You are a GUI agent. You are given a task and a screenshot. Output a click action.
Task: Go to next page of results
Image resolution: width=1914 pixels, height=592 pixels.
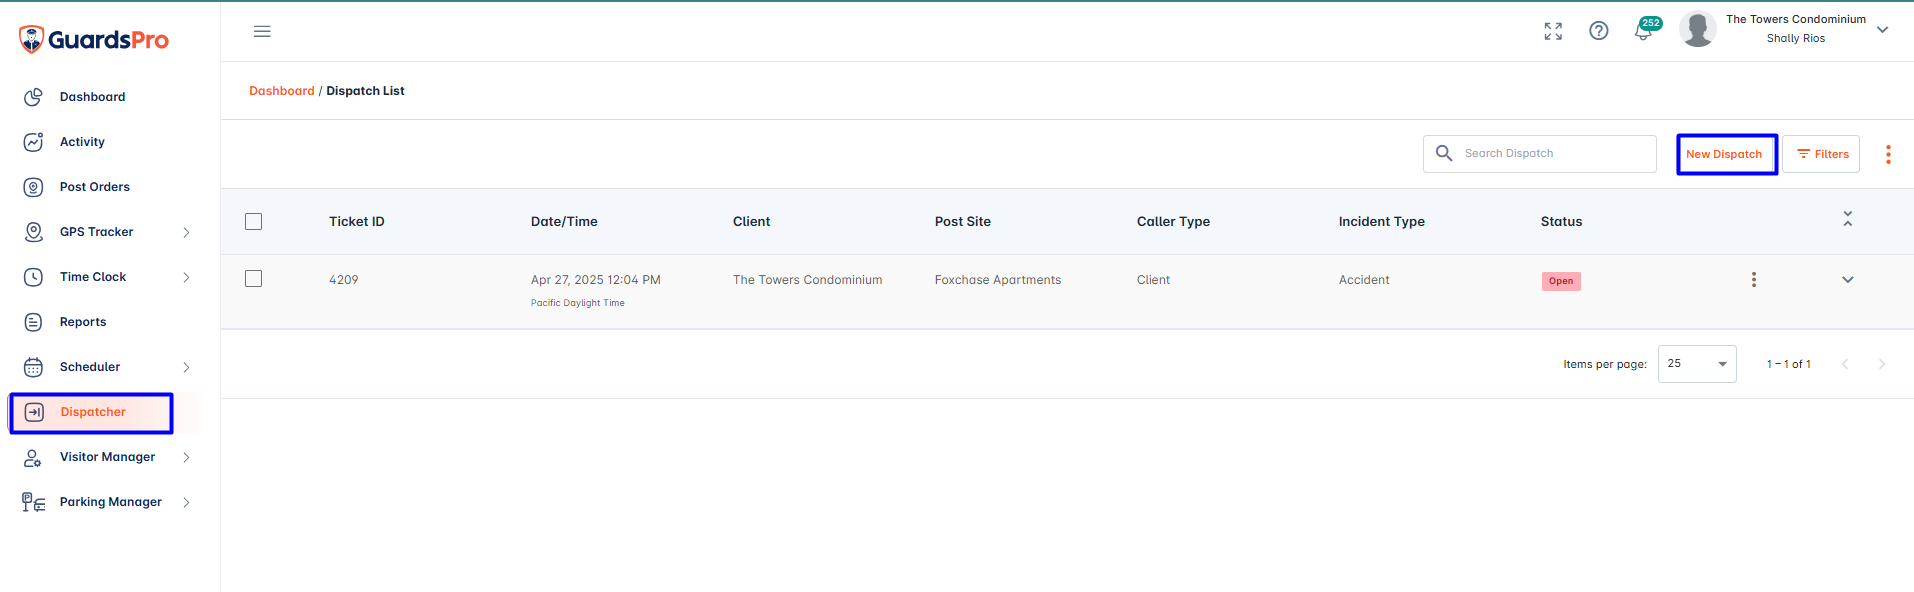pos(1882,364)
